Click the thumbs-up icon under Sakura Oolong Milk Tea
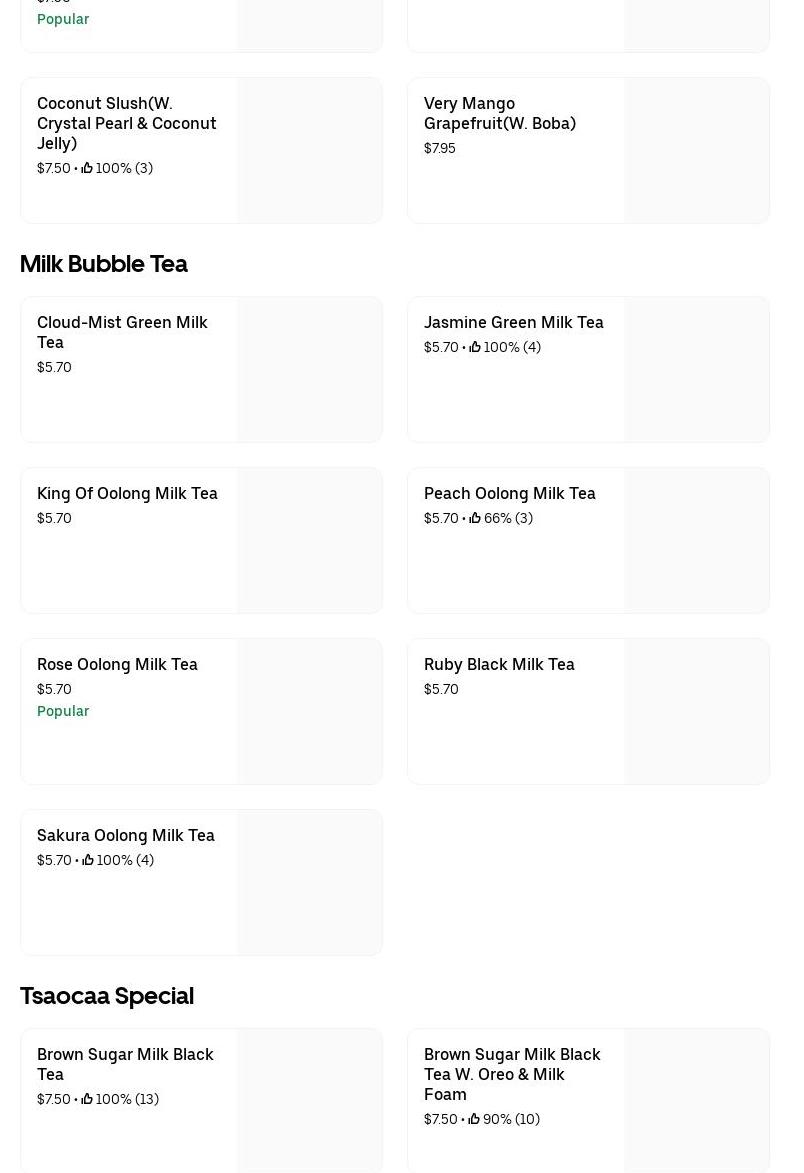 [x=88, y=860]
